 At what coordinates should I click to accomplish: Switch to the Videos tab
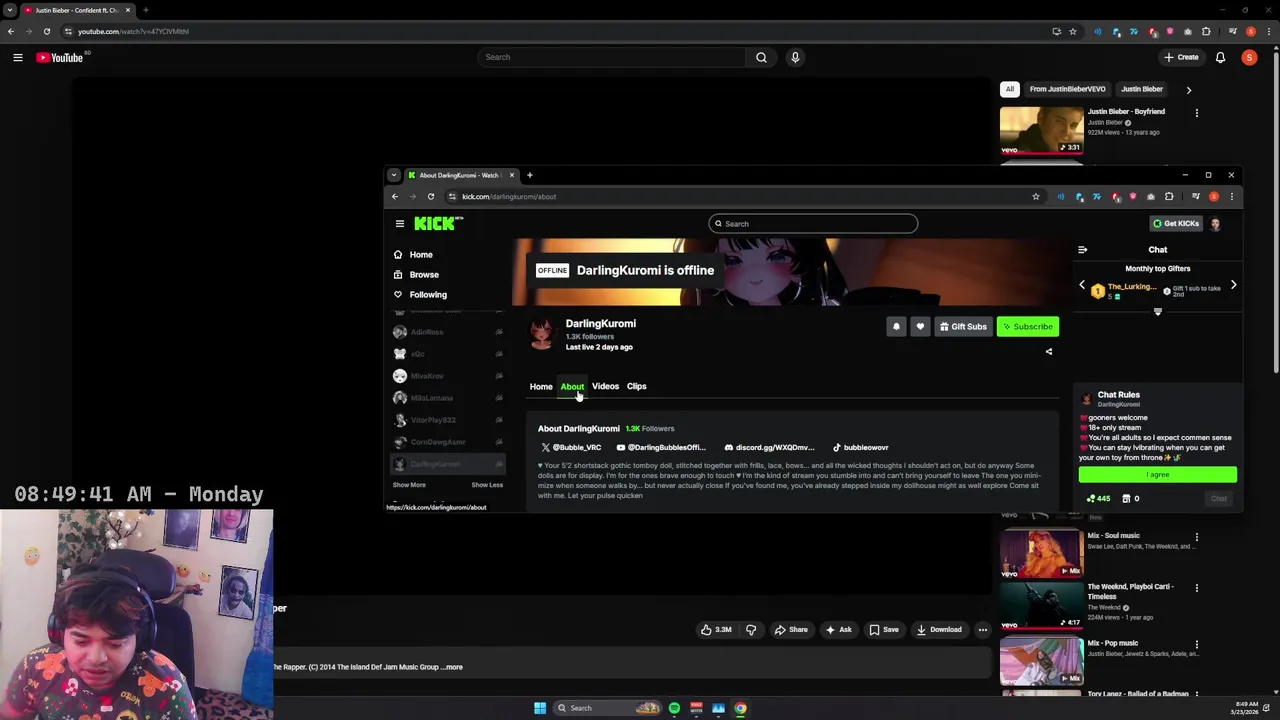pyautogui.click(x=605, y=386)
